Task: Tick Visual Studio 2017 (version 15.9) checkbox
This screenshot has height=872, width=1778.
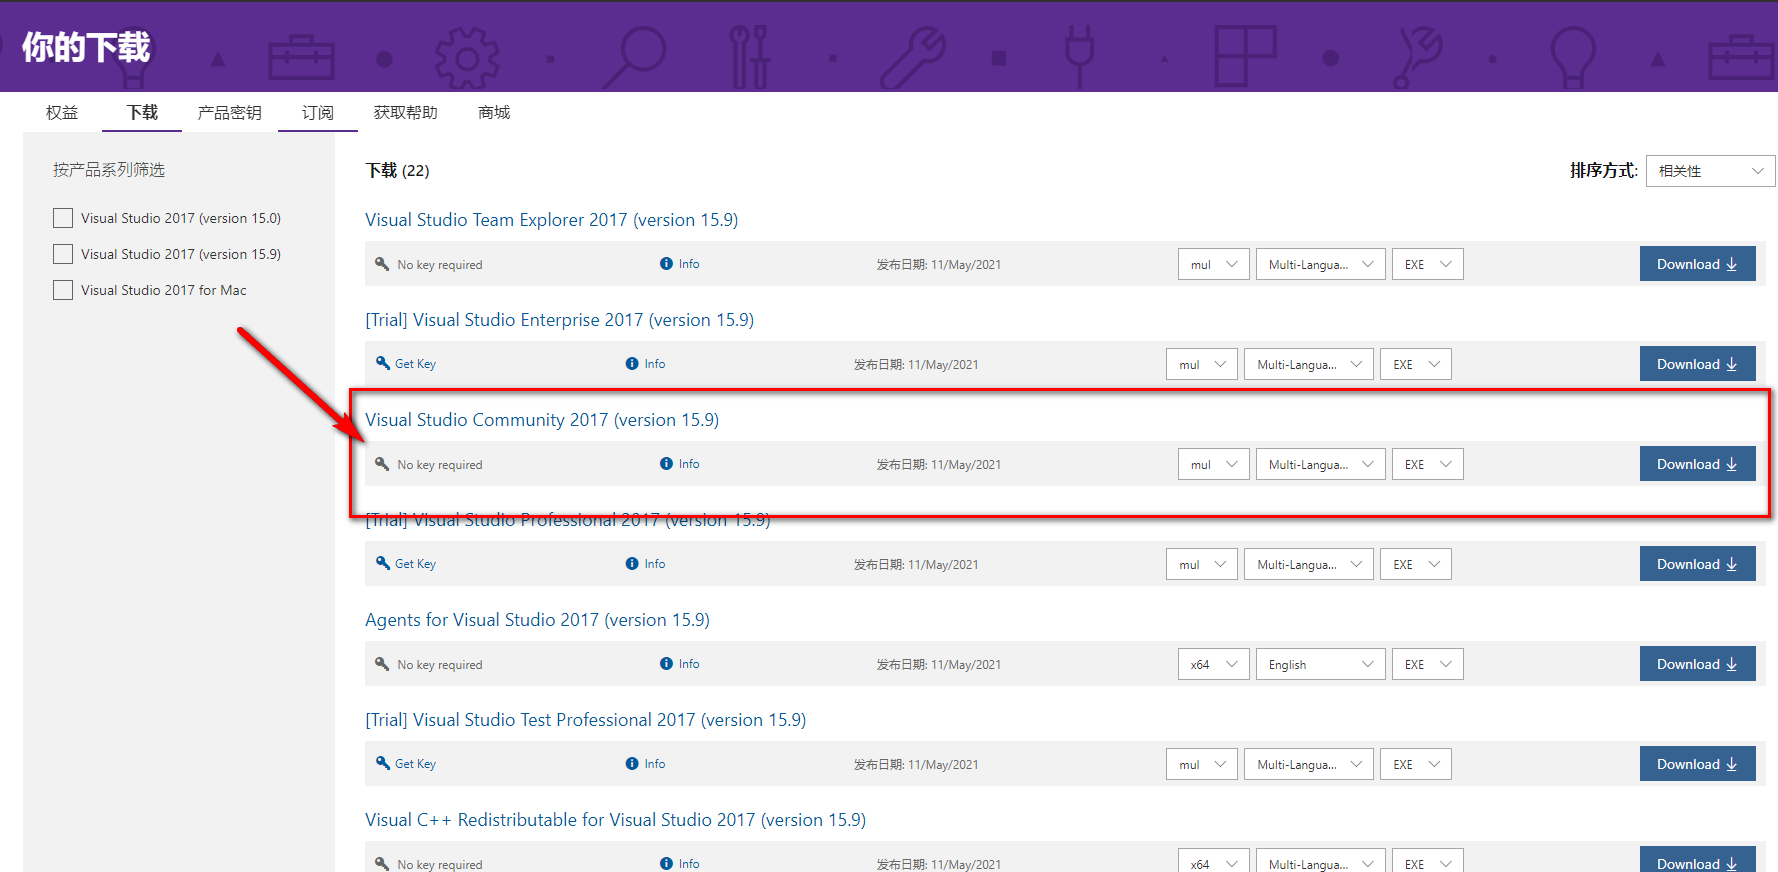Action: [x=63, y=254]
